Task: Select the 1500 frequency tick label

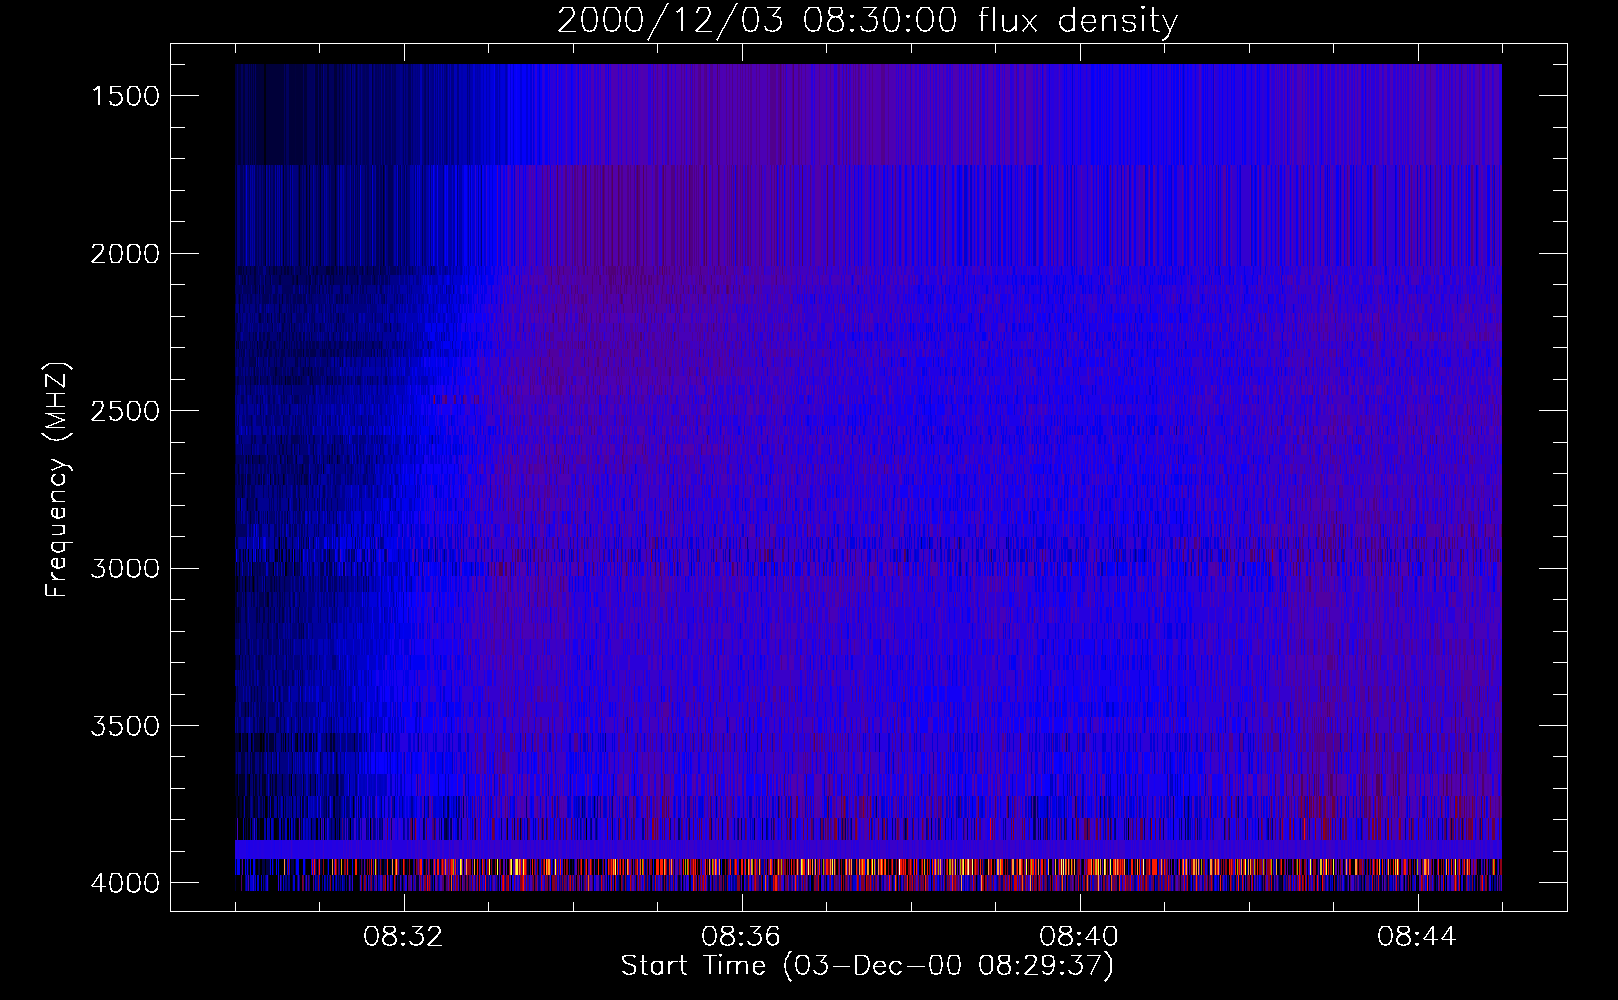Action: pyautogui.click(x=125, y=96)
